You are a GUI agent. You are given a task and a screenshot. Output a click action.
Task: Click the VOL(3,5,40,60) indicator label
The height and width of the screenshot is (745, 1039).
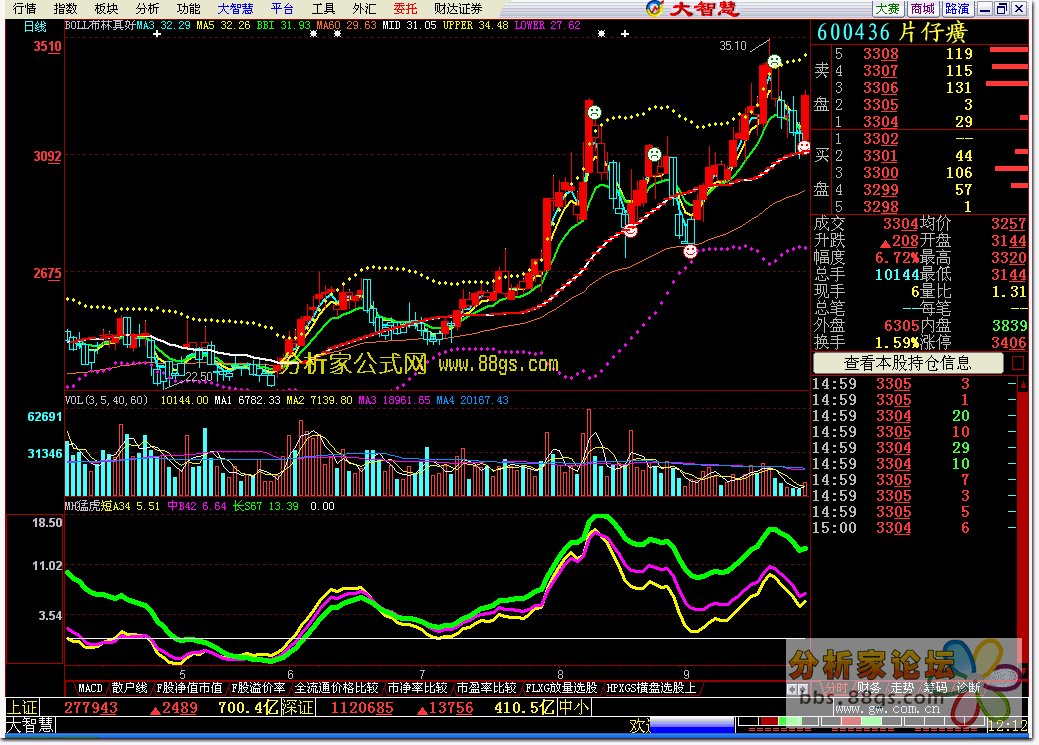pyautogui.click(x=106, y=400)
